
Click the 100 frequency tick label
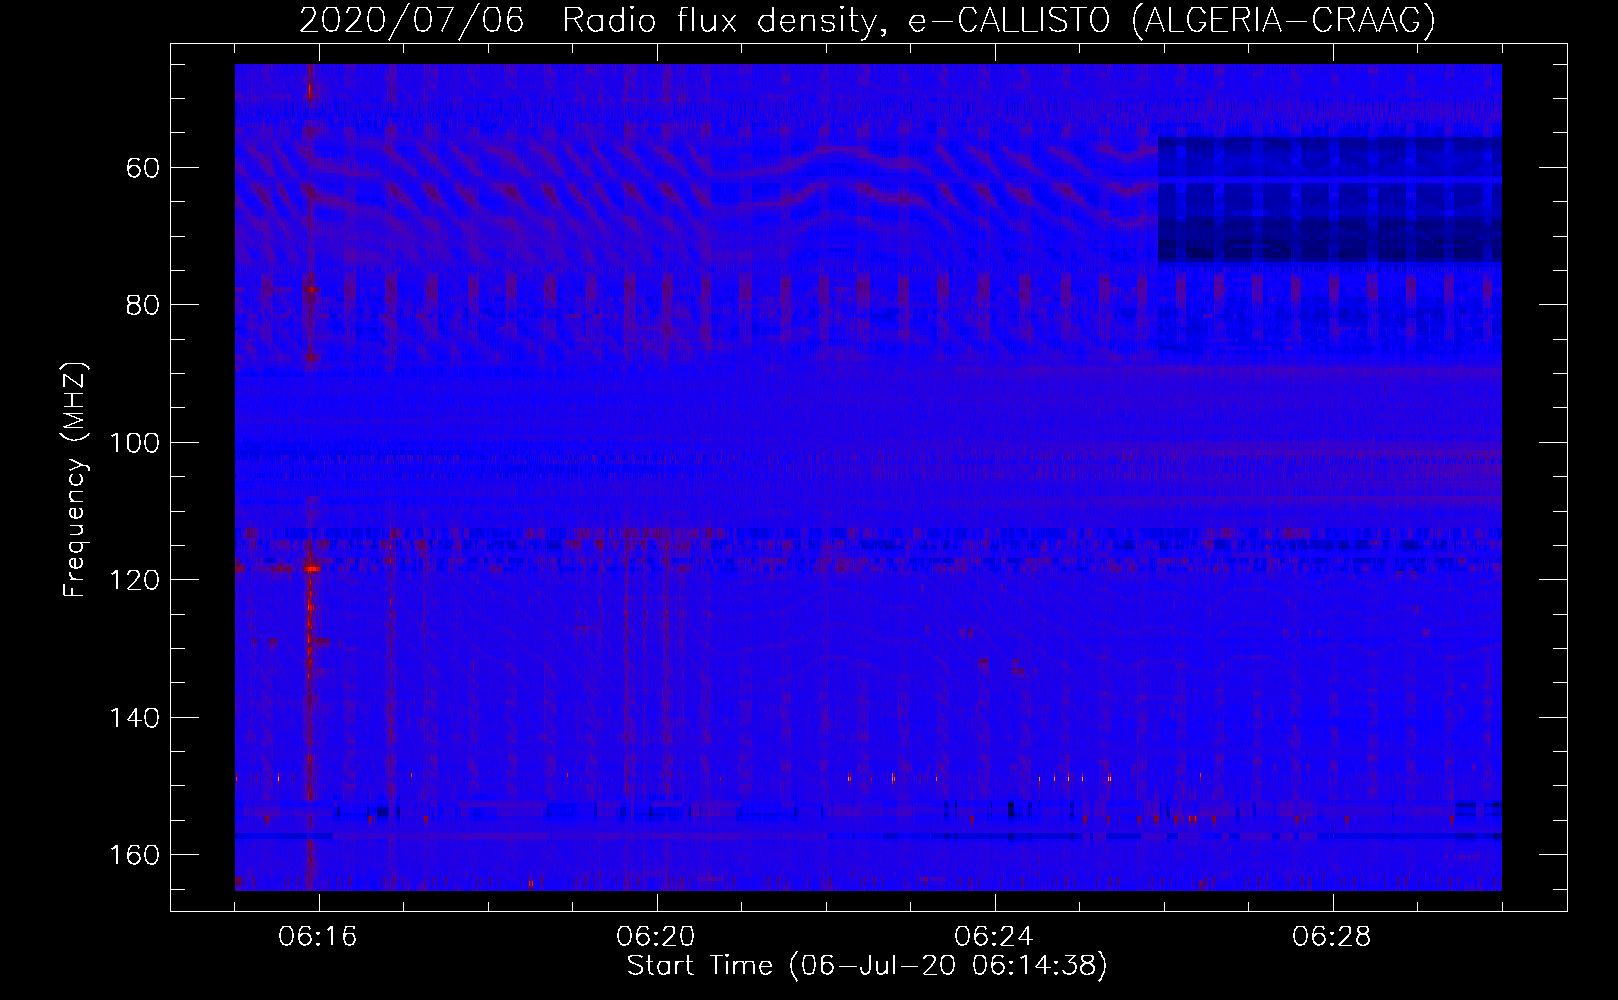tap(133, 442)
